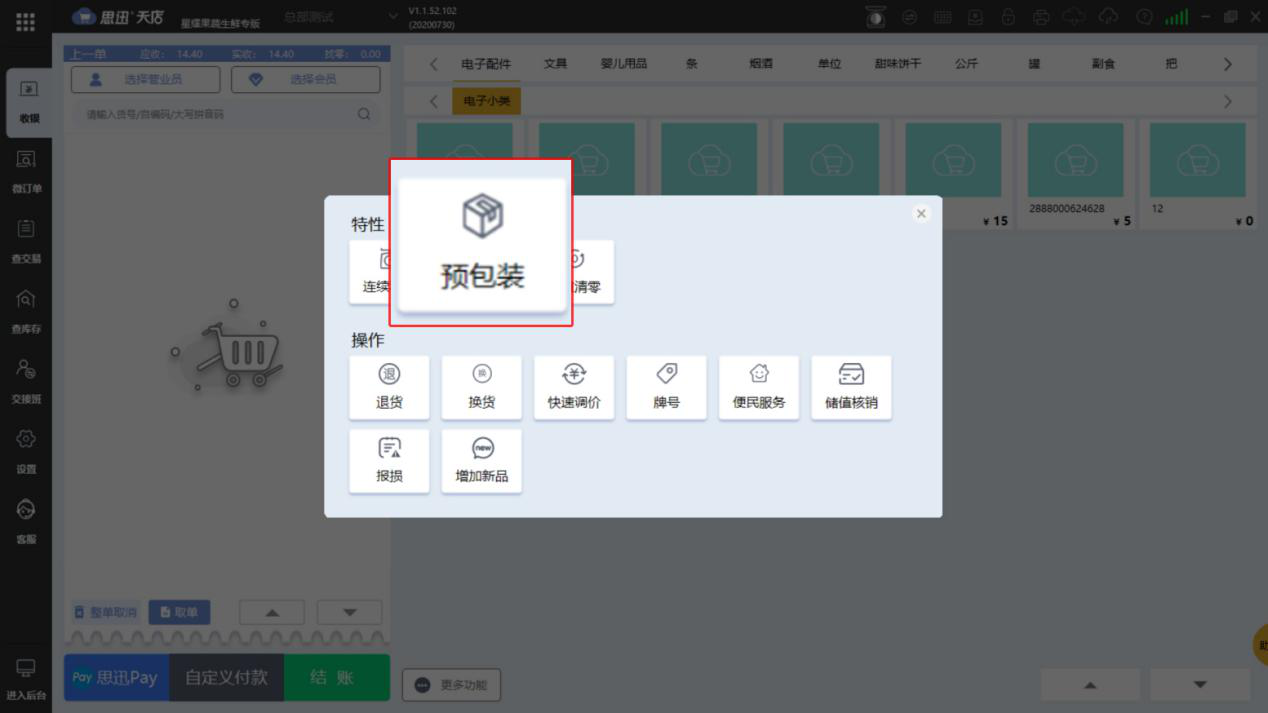Click 更多功能 for more functions

click(451, 684)
